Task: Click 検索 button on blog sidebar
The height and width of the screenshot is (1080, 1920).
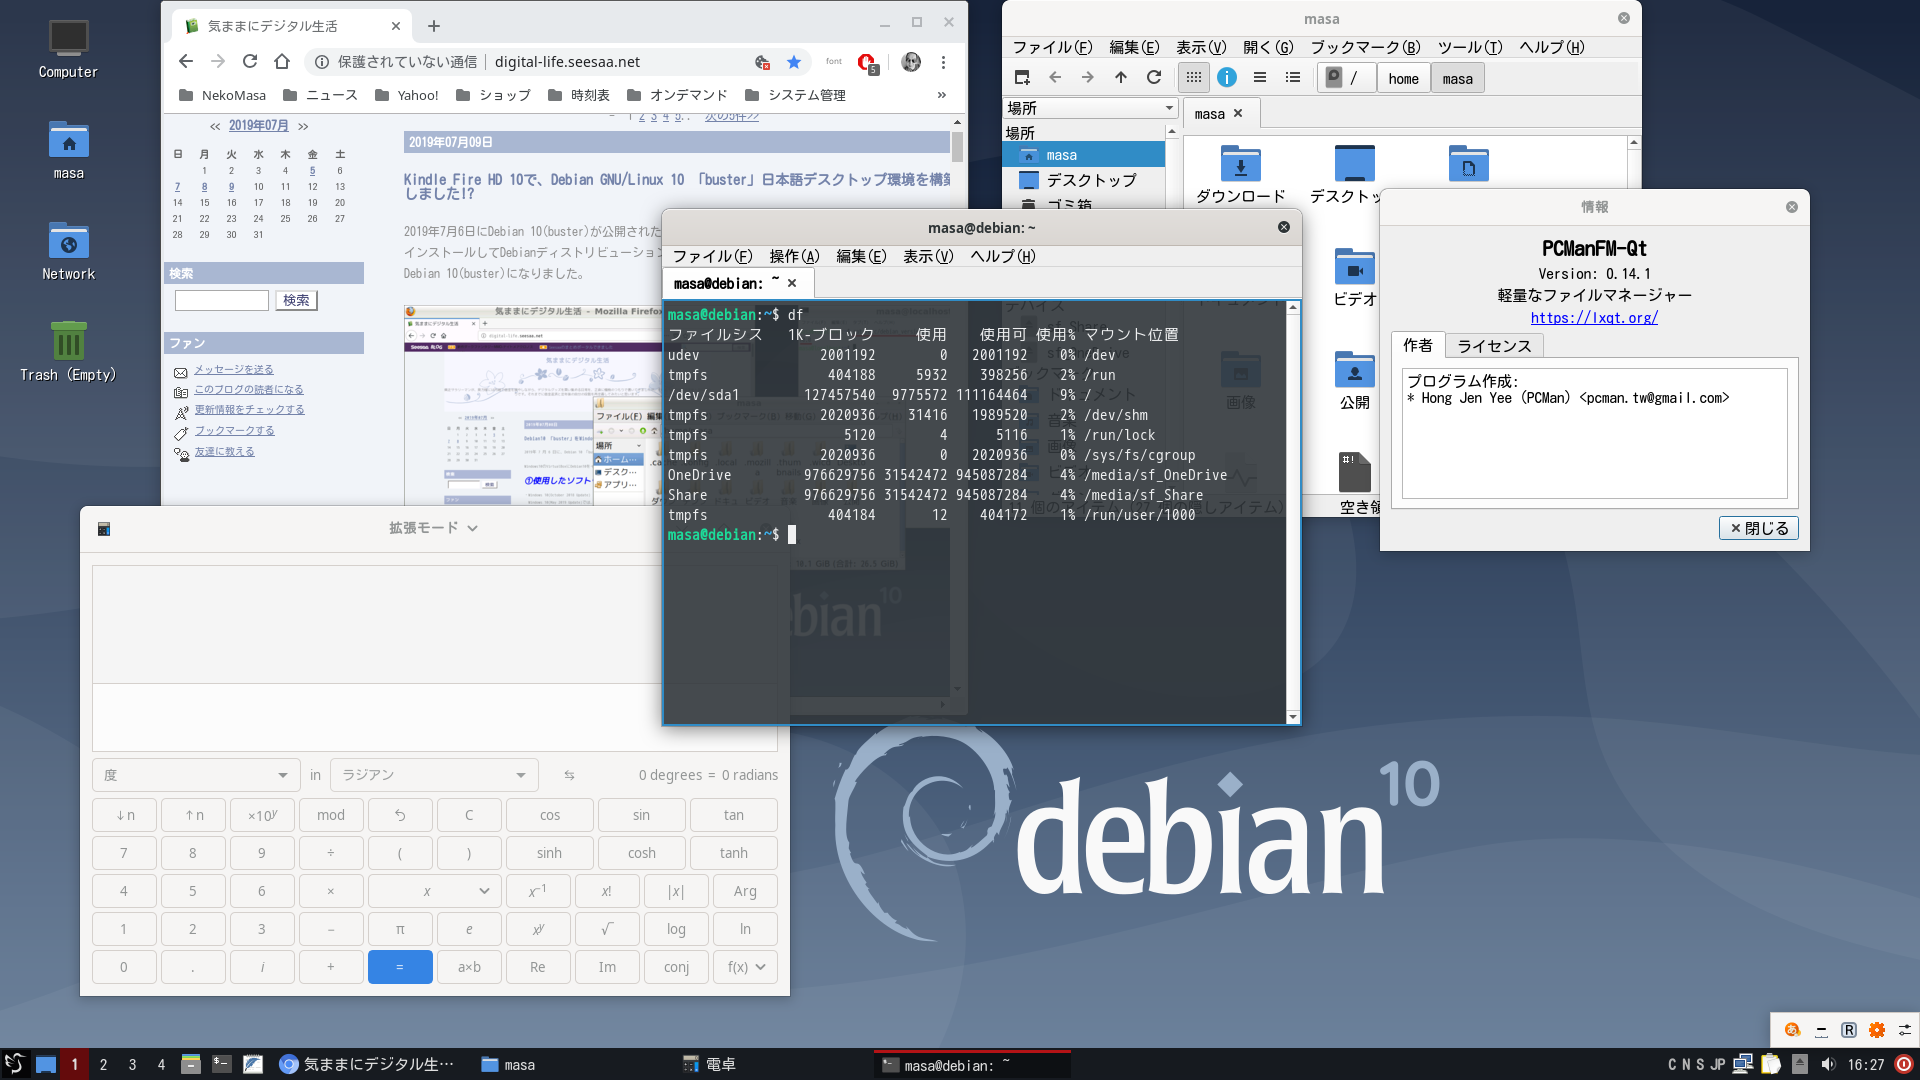Action: tap(296, 300)
